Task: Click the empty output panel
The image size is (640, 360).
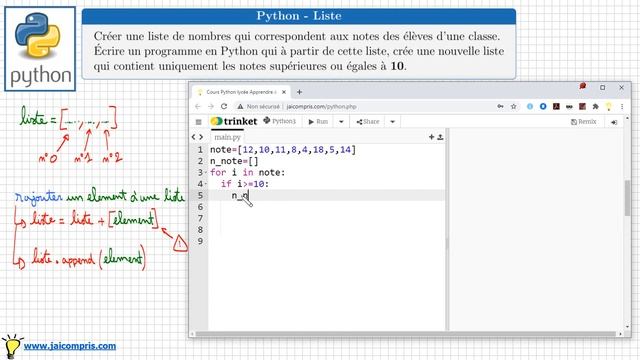Action: (x=535, y=229)
